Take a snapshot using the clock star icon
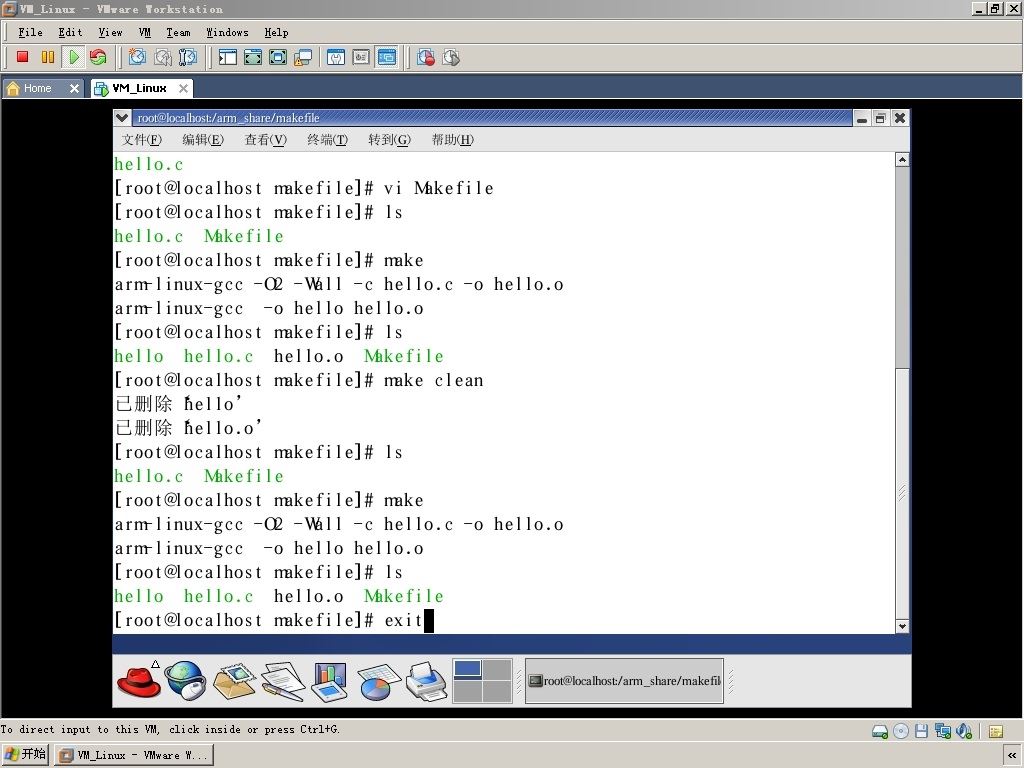This screenshot has width=1024, height=768. pyautogui.click(x=137, y=57)
